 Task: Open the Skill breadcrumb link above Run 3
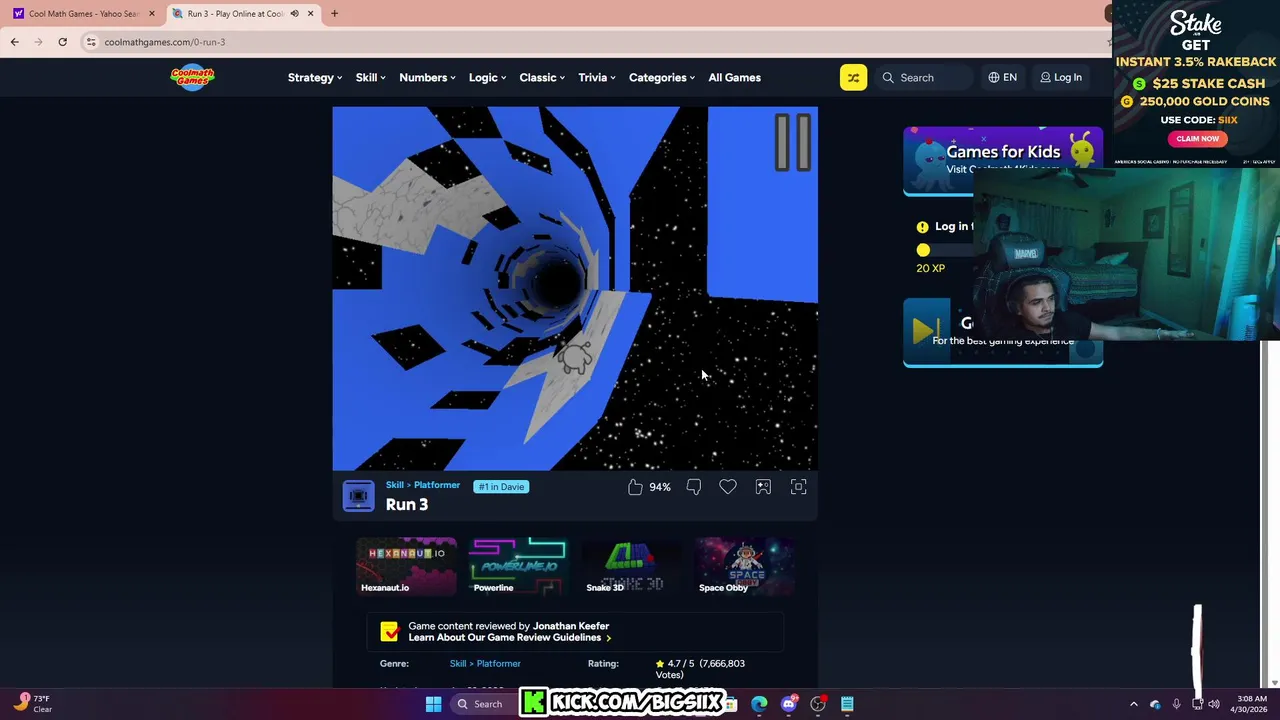[395, 485]
